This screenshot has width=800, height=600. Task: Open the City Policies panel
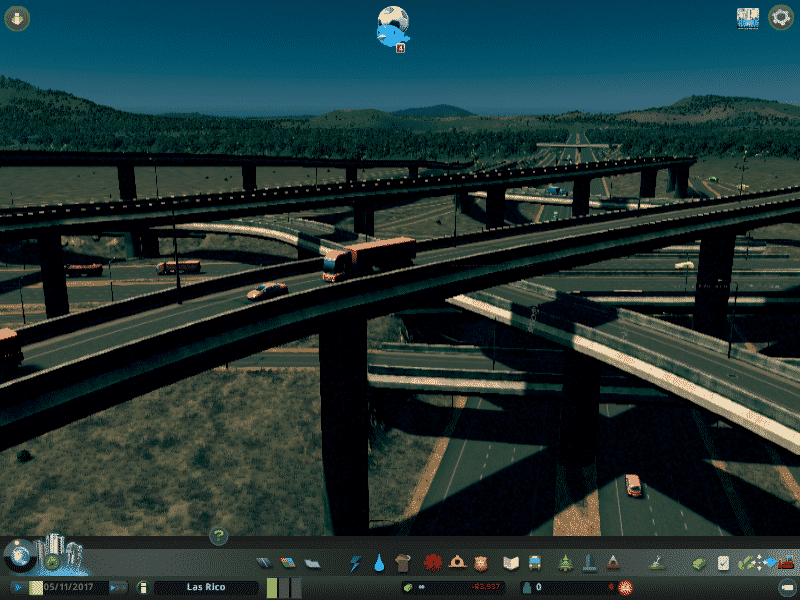(722, 563)
